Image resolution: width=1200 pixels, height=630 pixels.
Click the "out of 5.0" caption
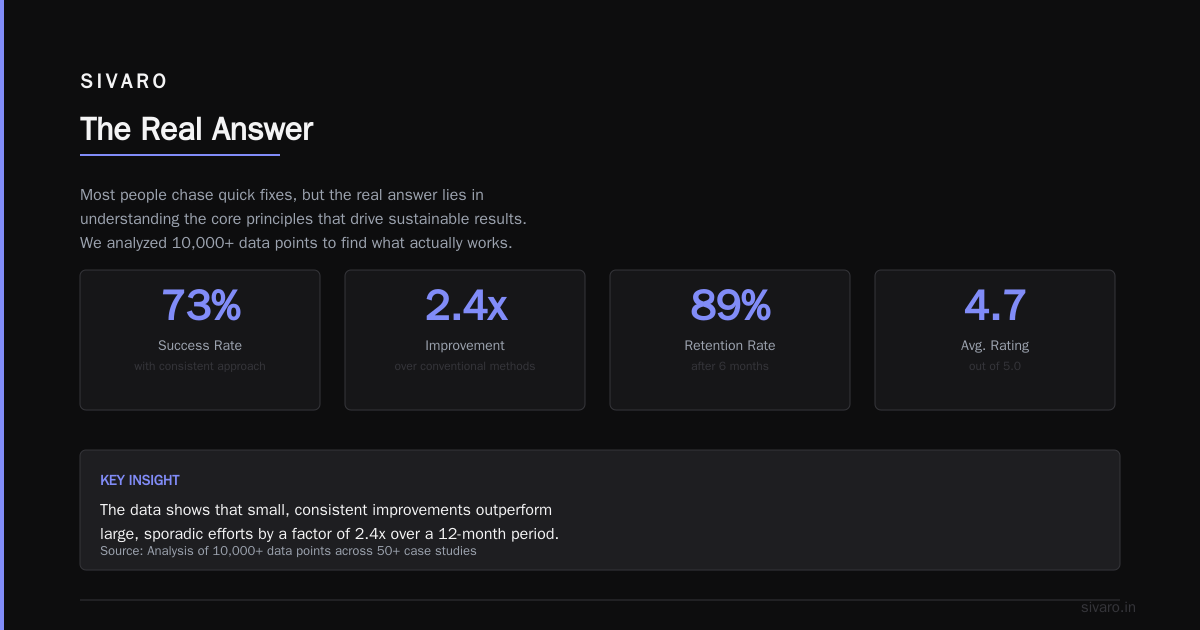[x=995, y=366]
